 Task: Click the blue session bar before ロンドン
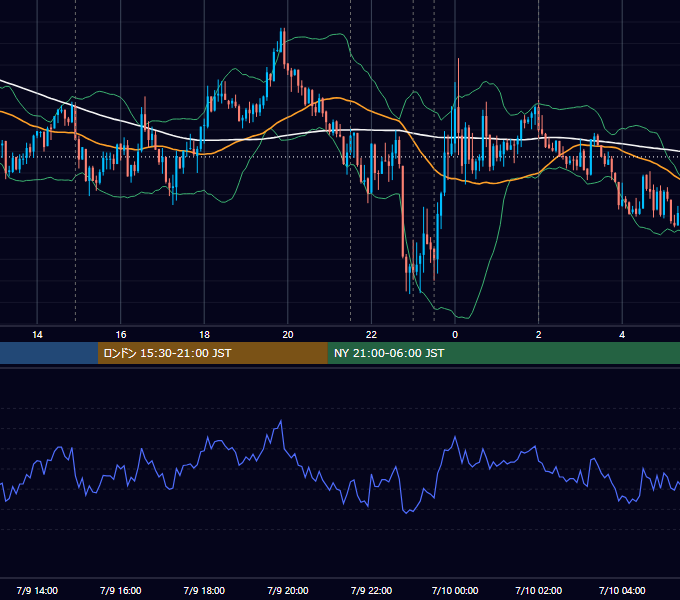[49, 353]
